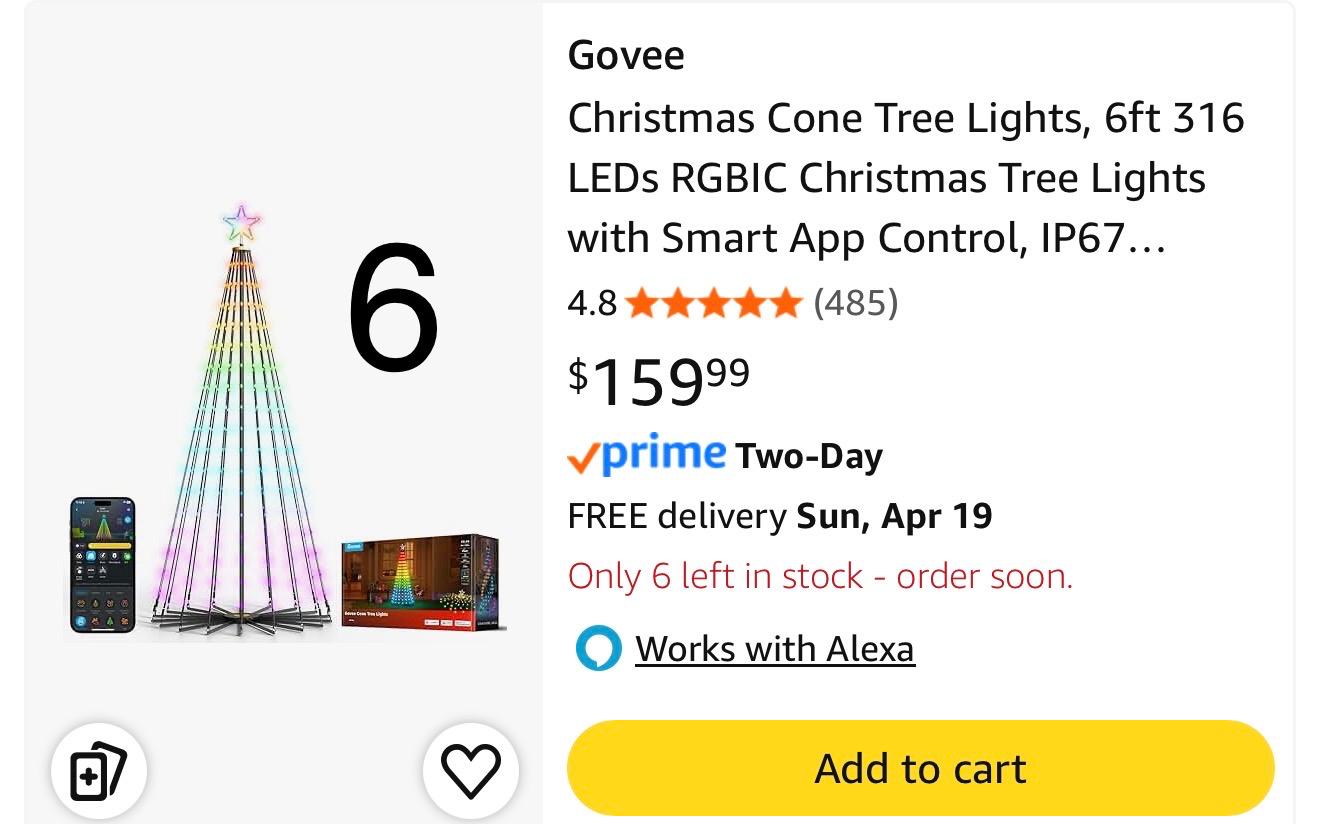Click the 4.8 rating number
The image size is (1320, 824).
592,302
